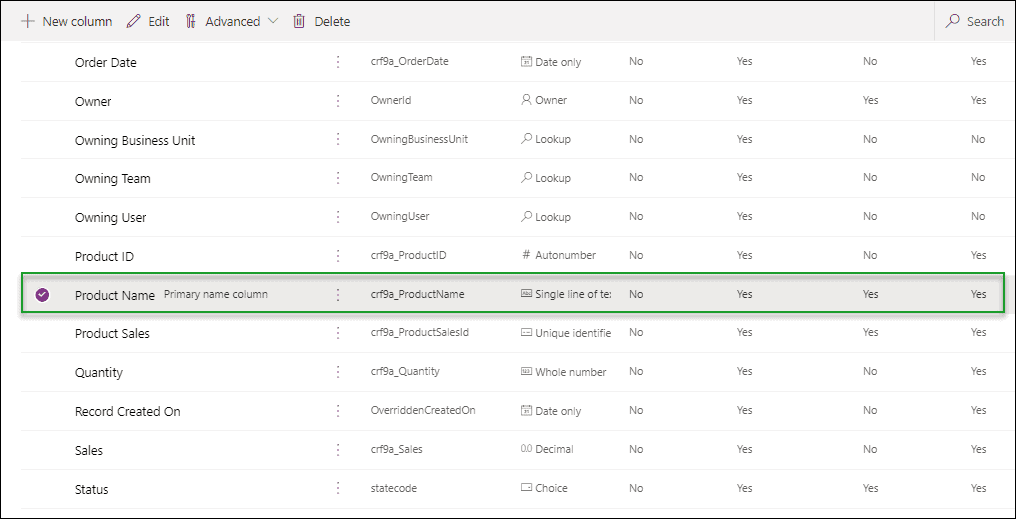1016x519 pixels.
Task: Click the Edit pencil button
Action: 148,21
